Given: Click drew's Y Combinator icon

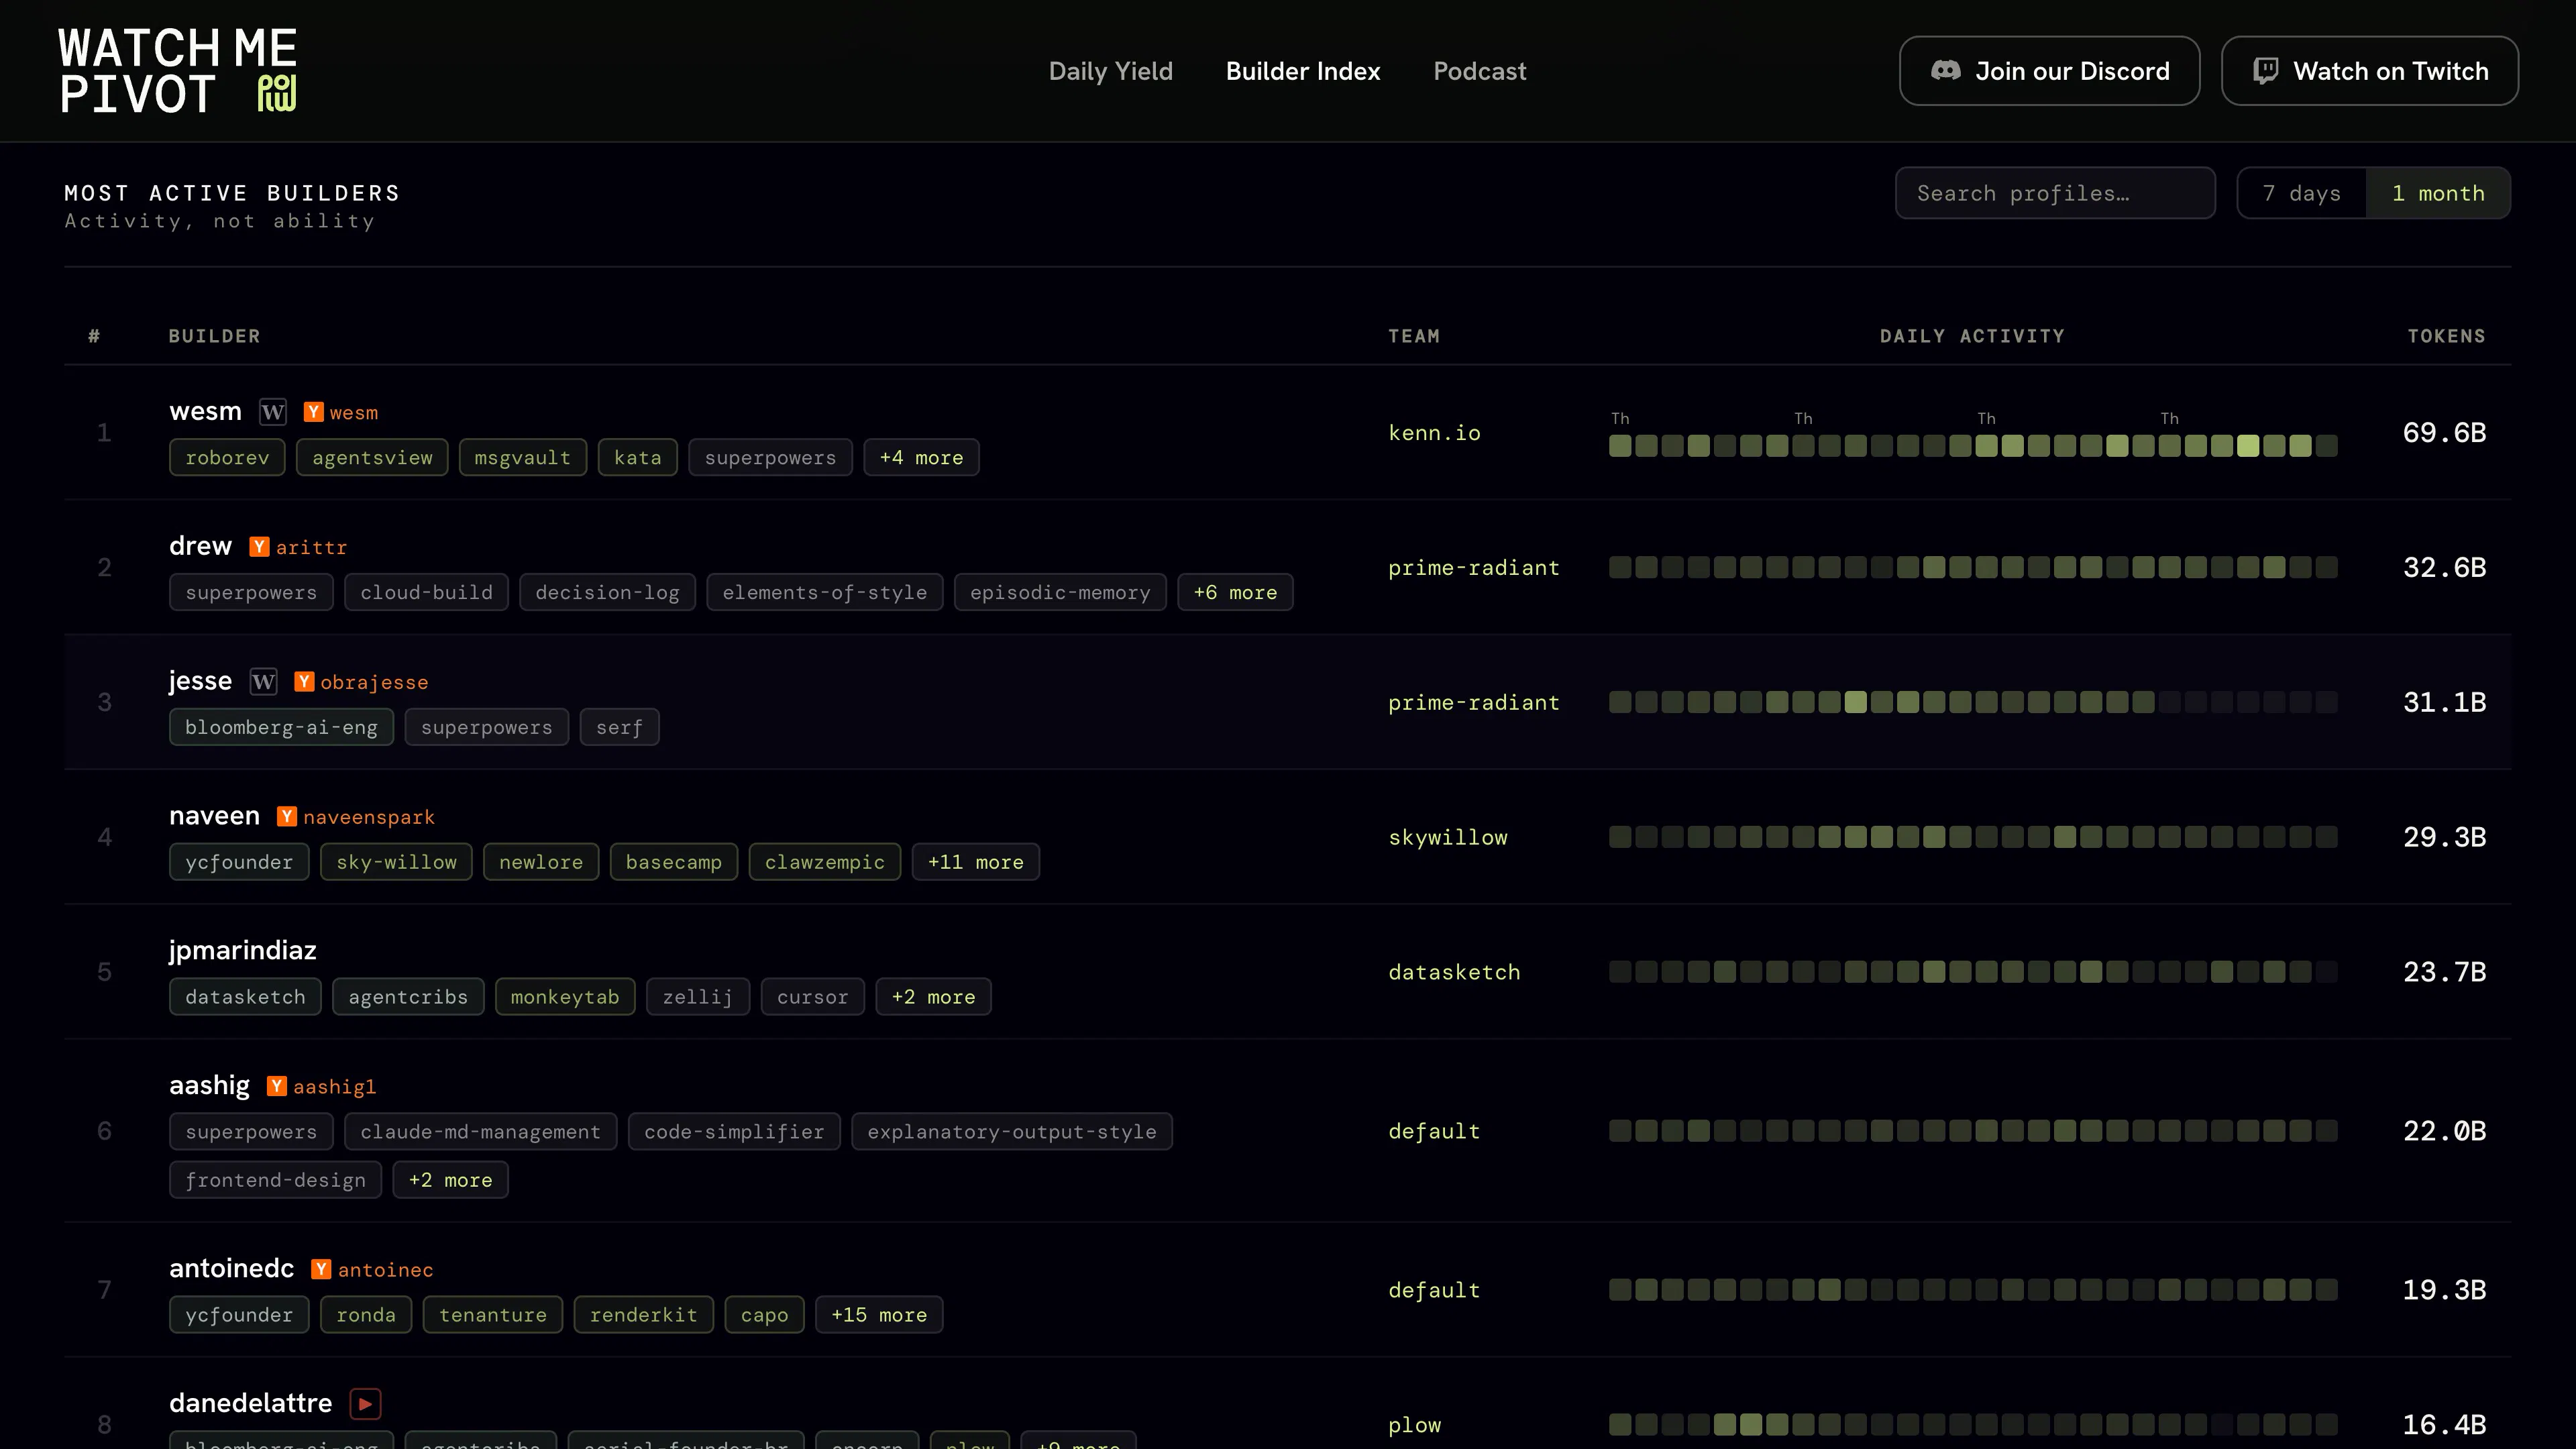Looking at the screenshot, I should coord(259,547).
